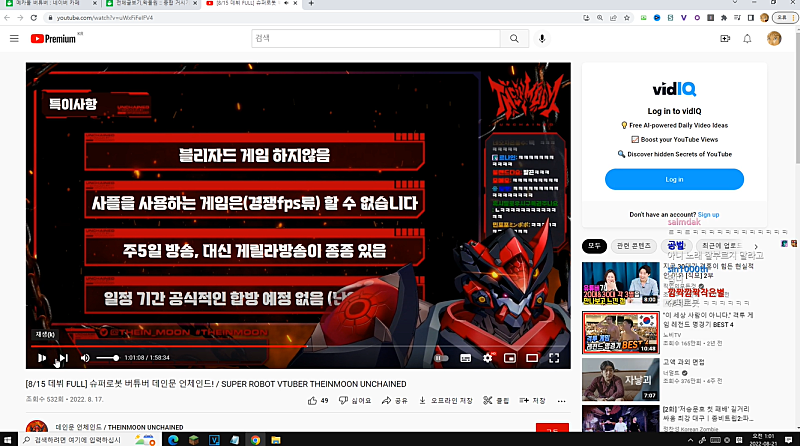
Task: Follow the vidIQ Sign up link
Action: click(708, 215)
